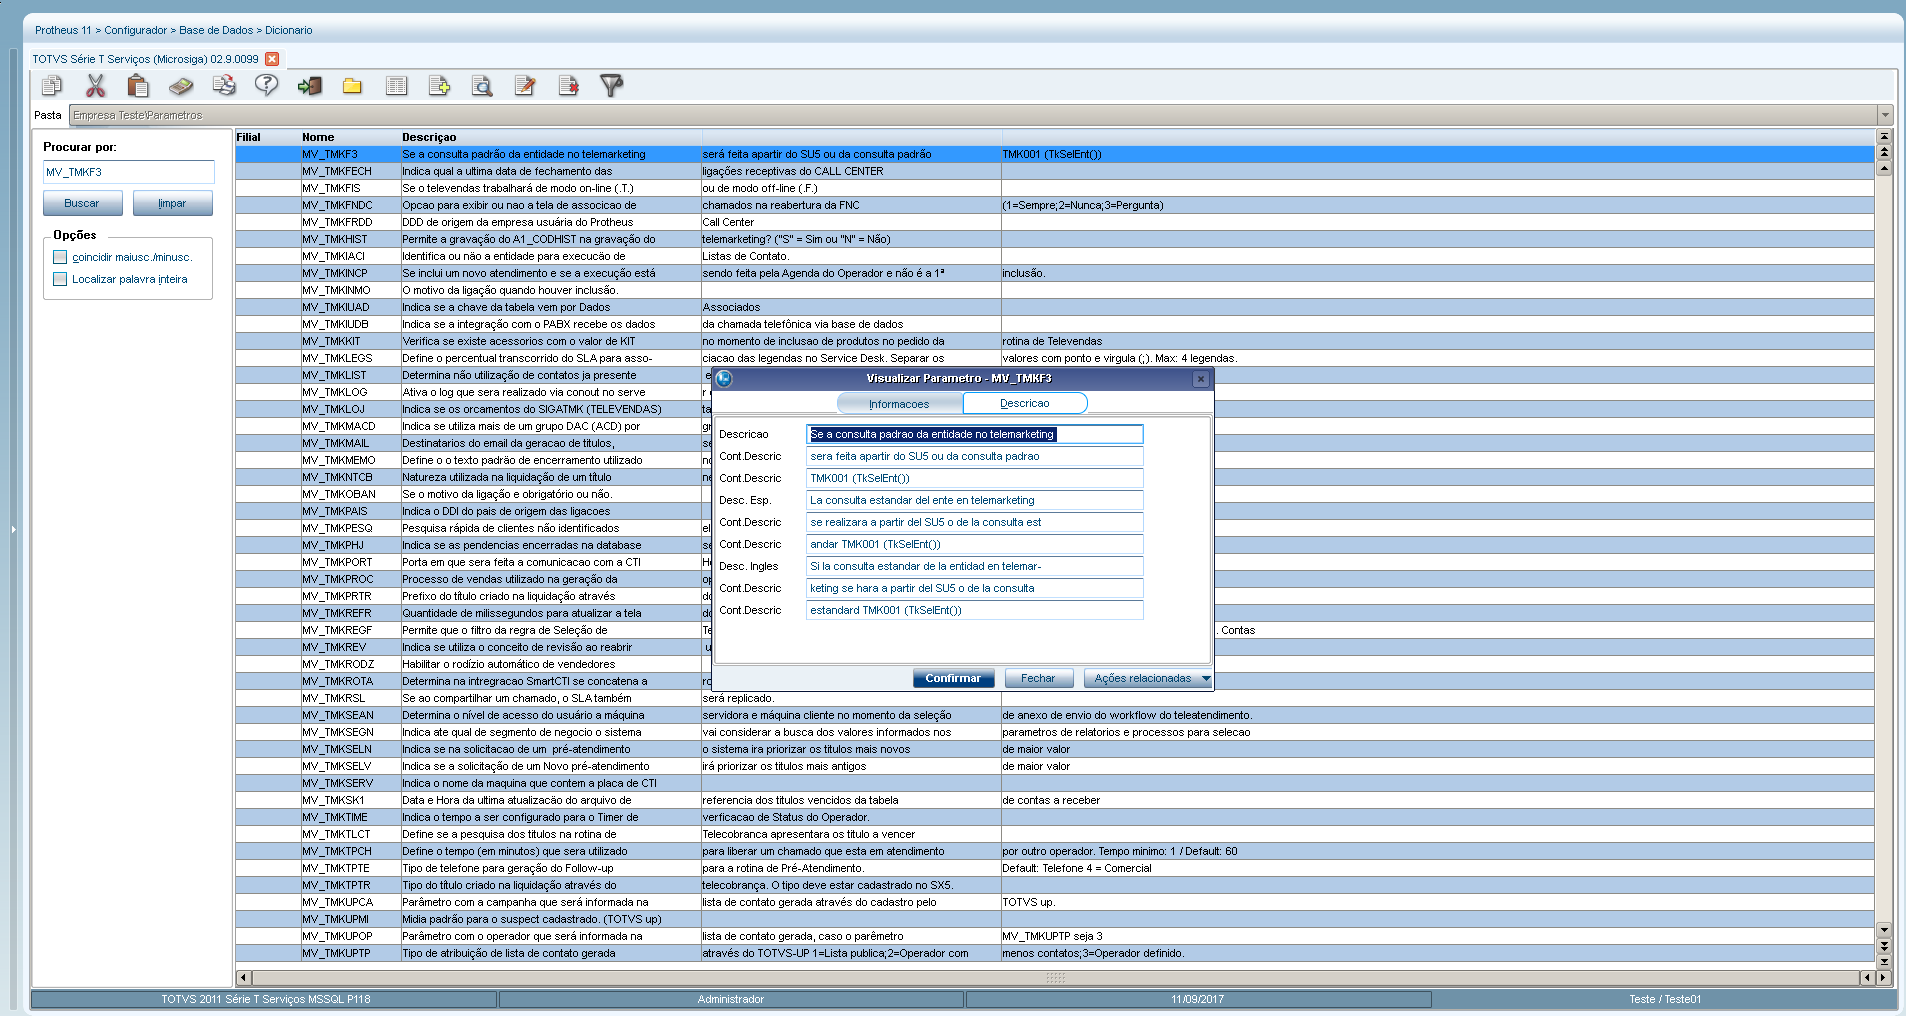Select the MV_TMKHIST parameter row
Screen dimensions: 1906x1016
[1055, 239]
